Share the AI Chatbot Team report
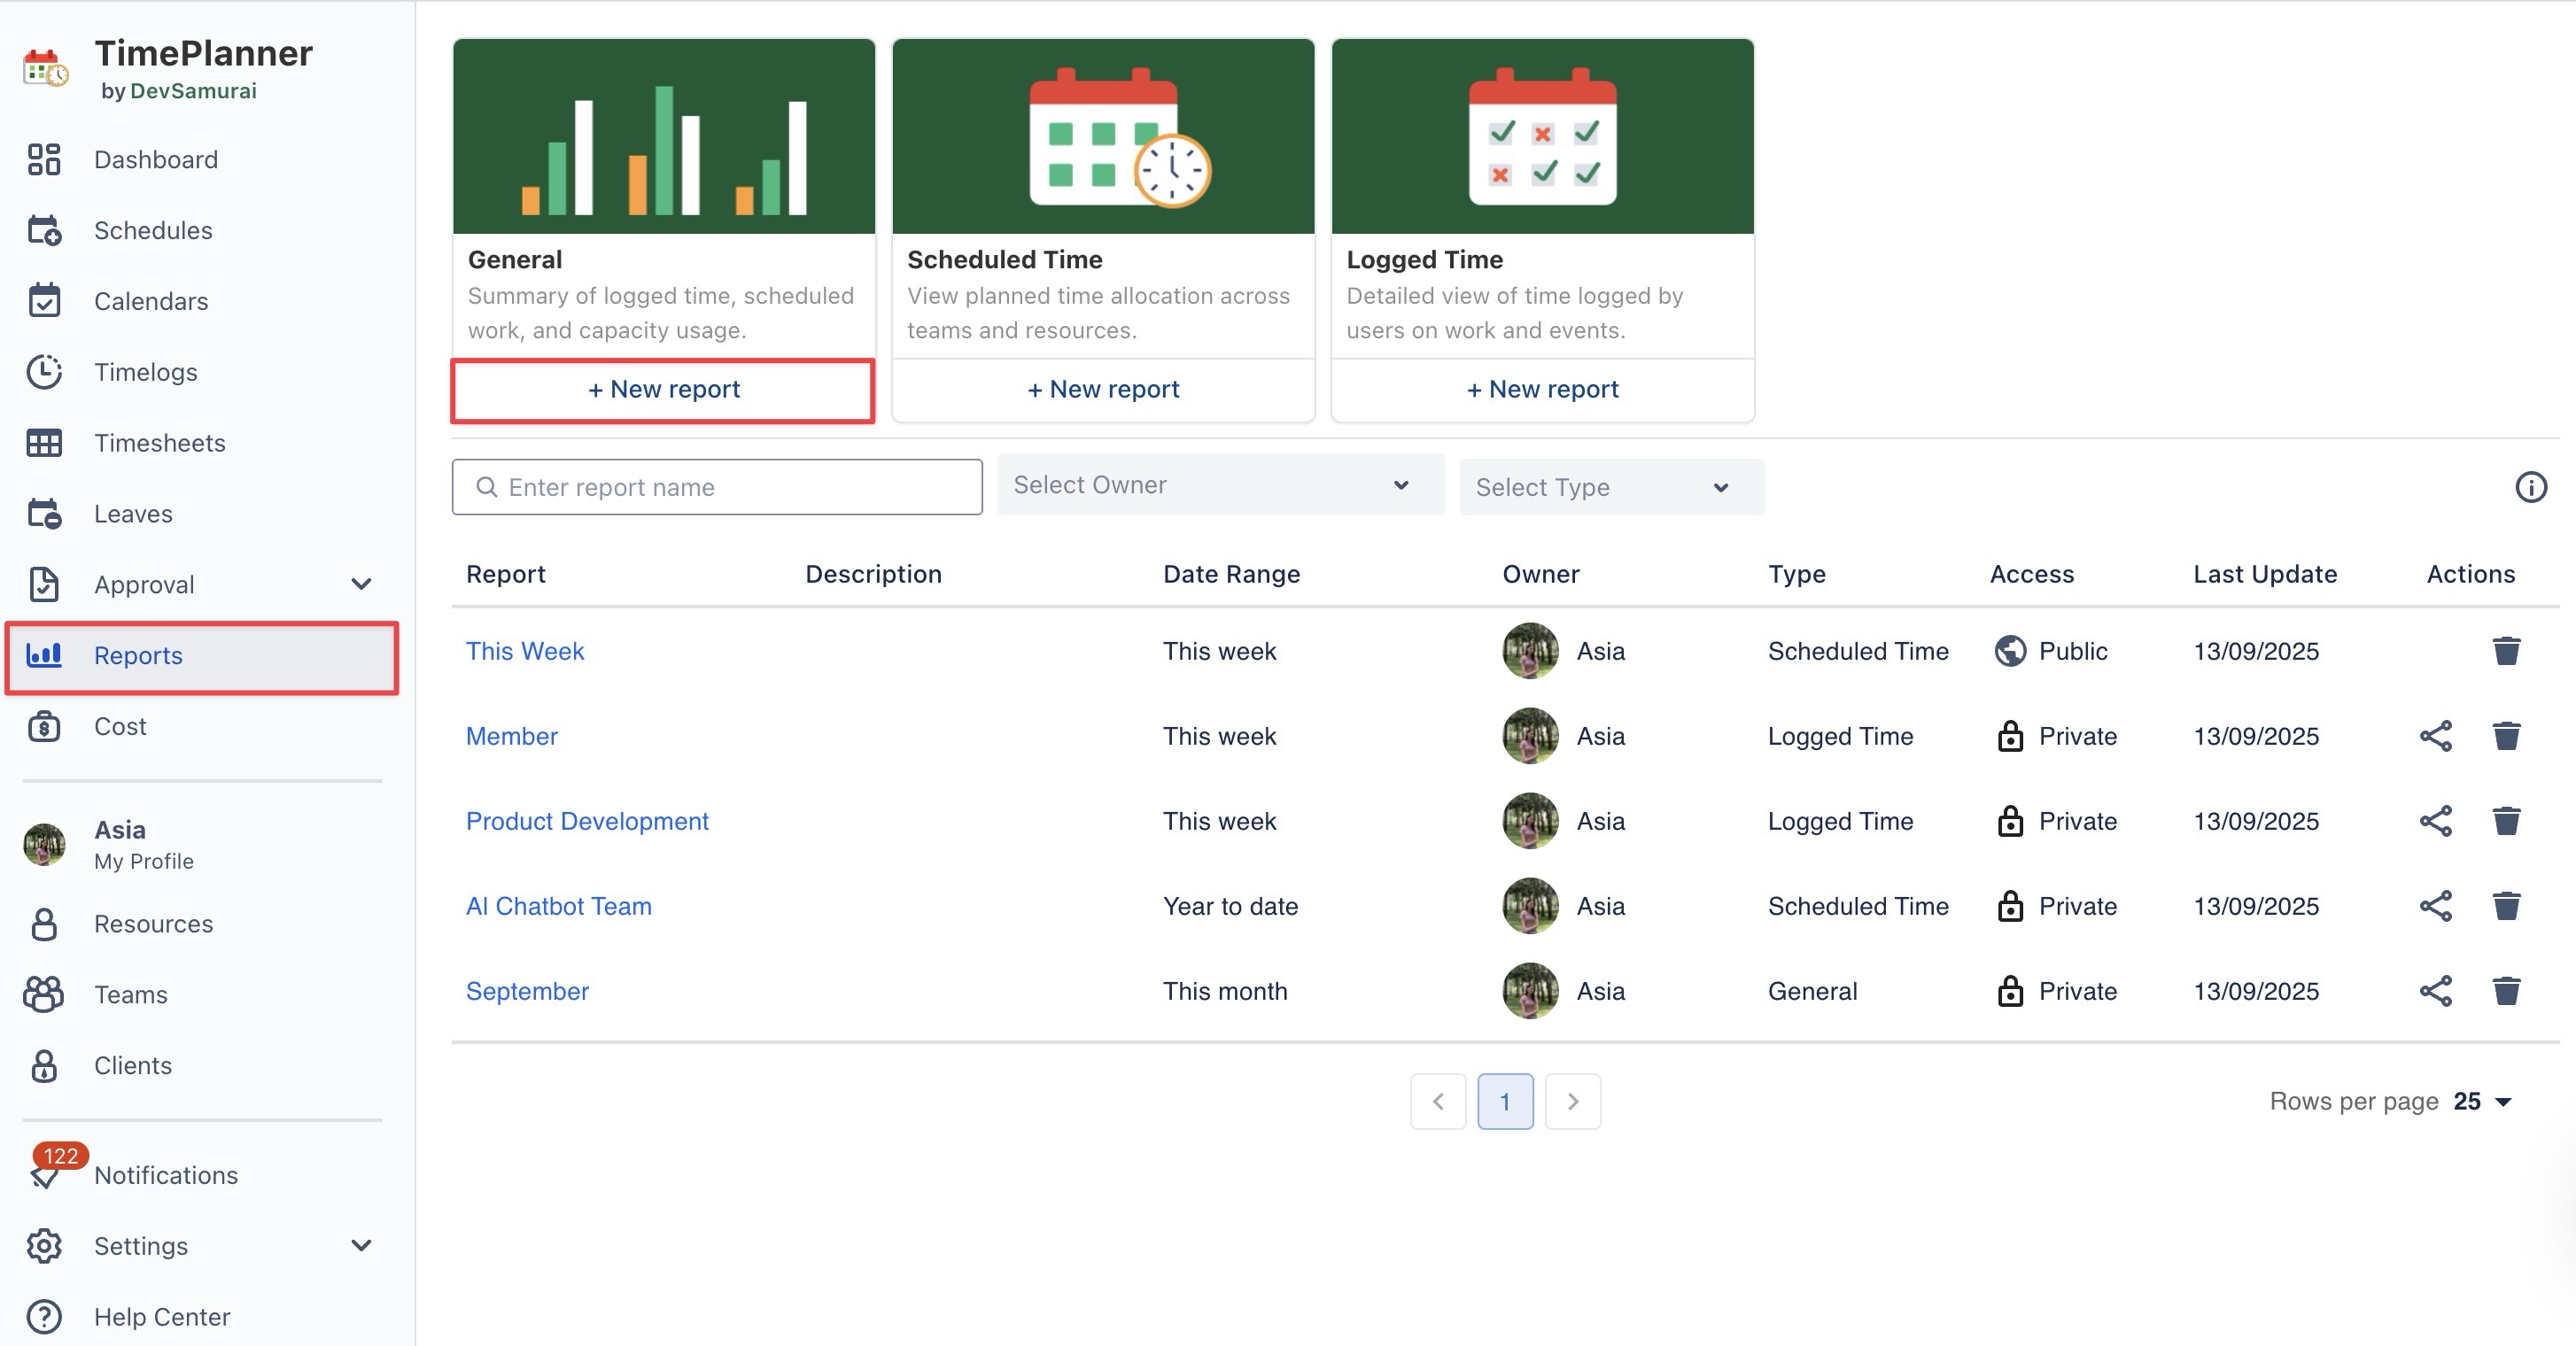 point(2435,906)
